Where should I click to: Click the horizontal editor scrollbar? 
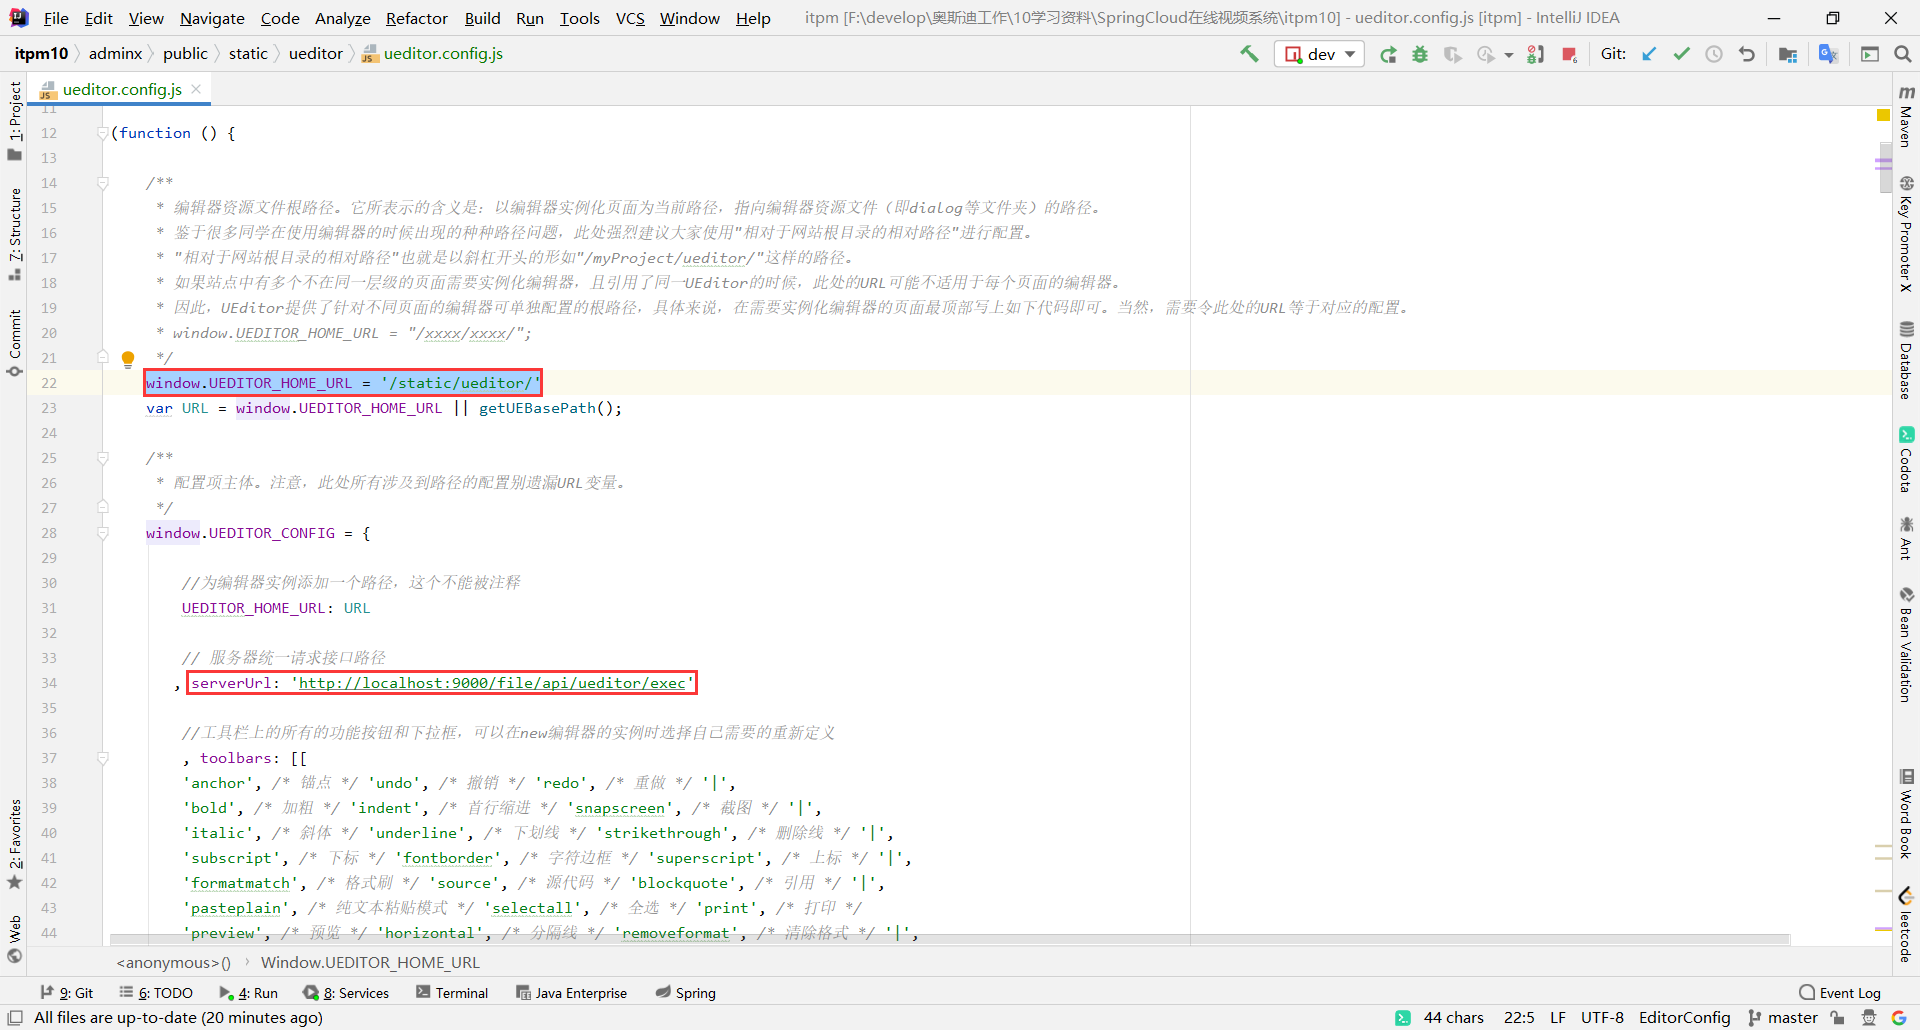pyautogui.click(x=948, y=940)
